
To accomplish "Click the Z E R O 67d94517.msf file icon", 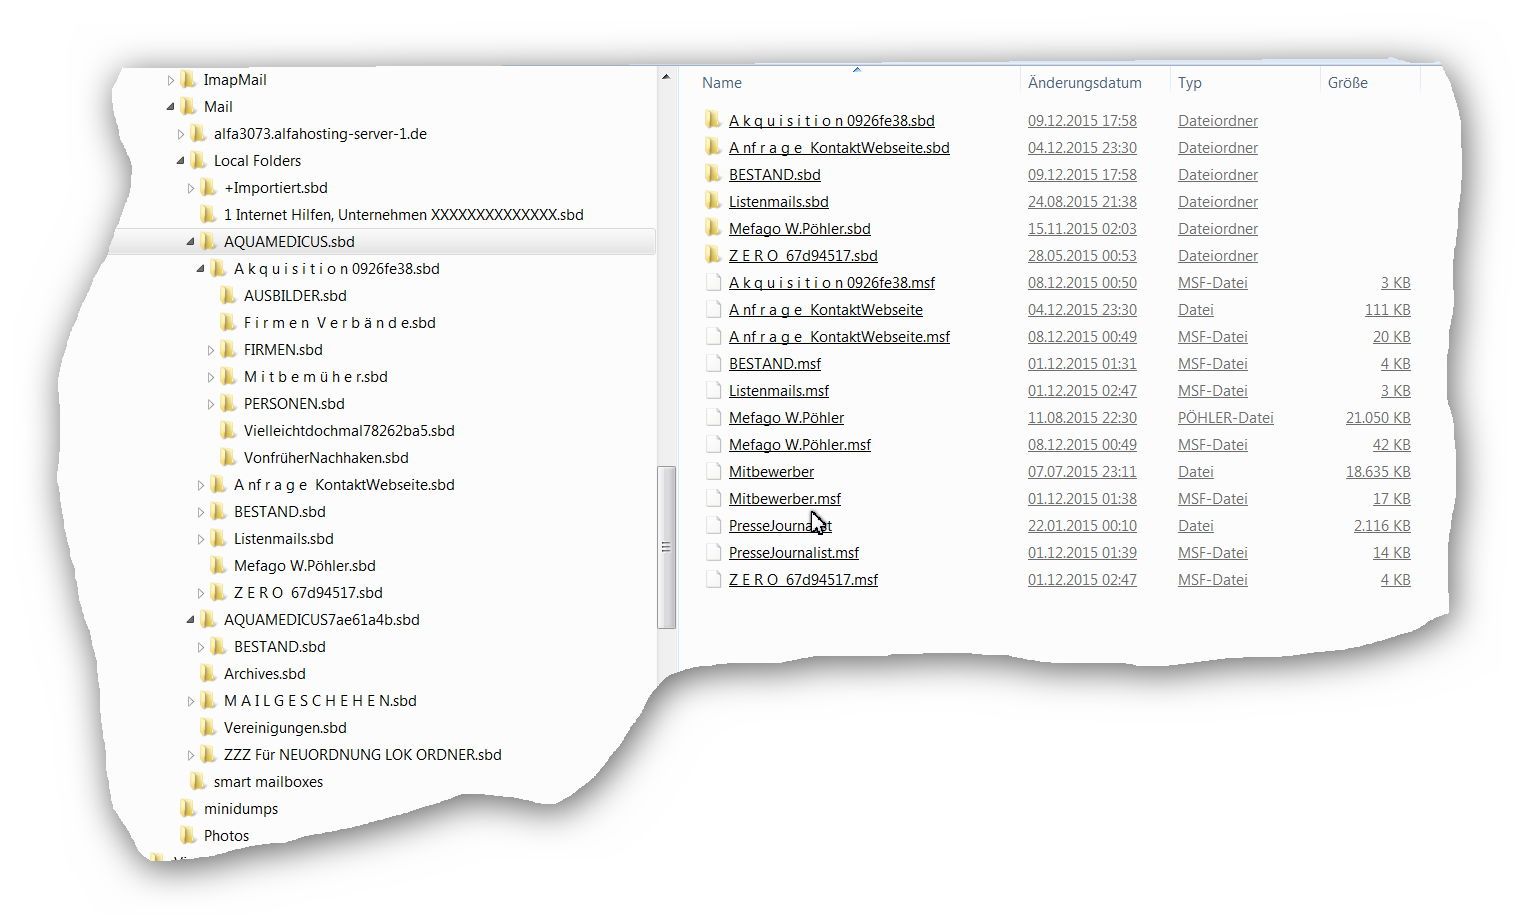I will [713, 579].
